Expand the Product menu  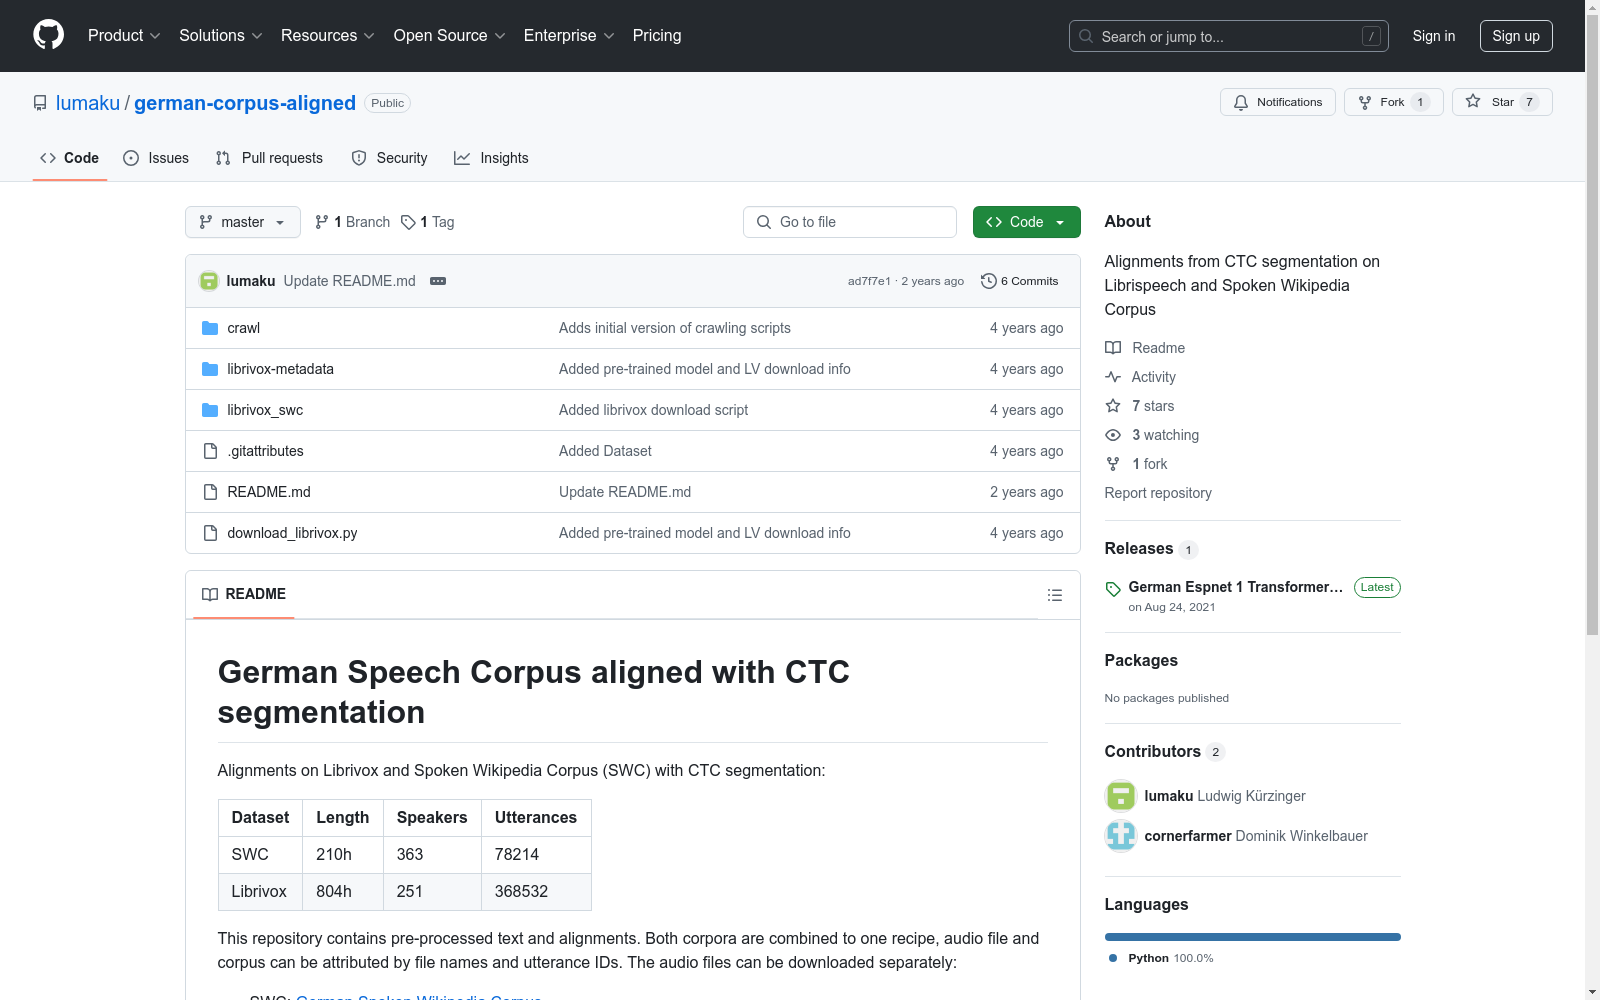[124, 36]
